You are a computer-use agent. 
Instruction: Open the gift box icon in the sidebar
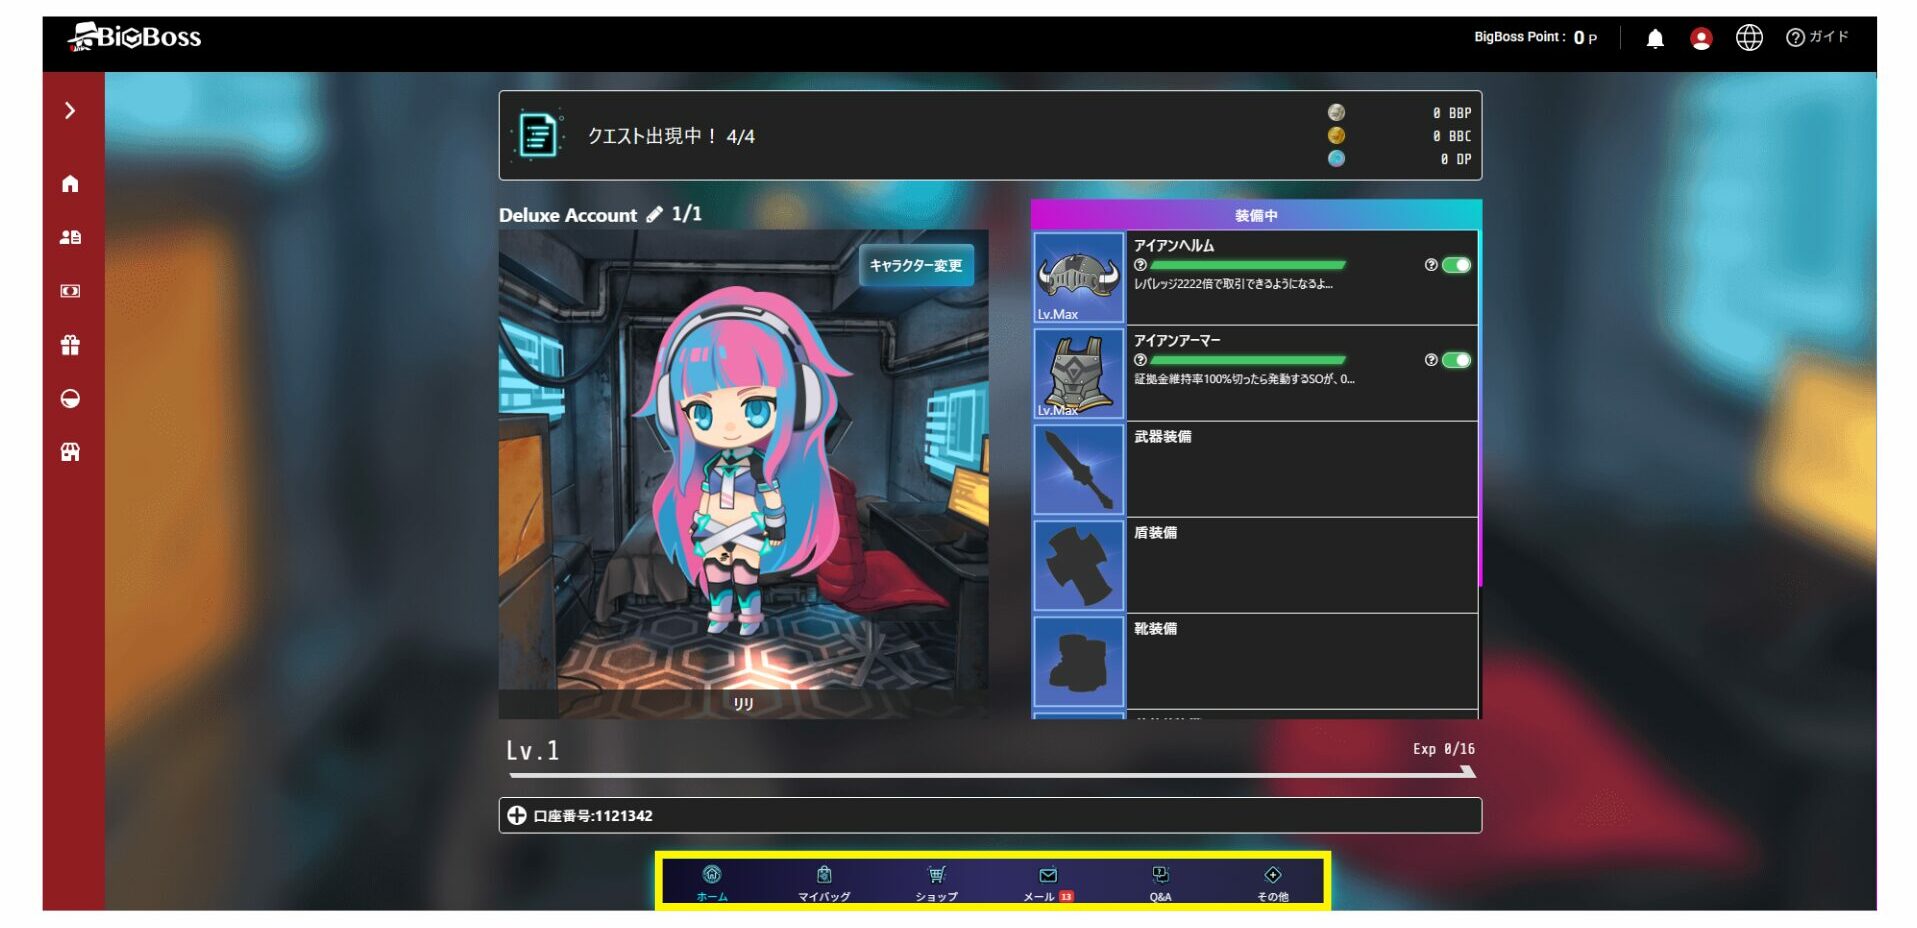(70, 345)
